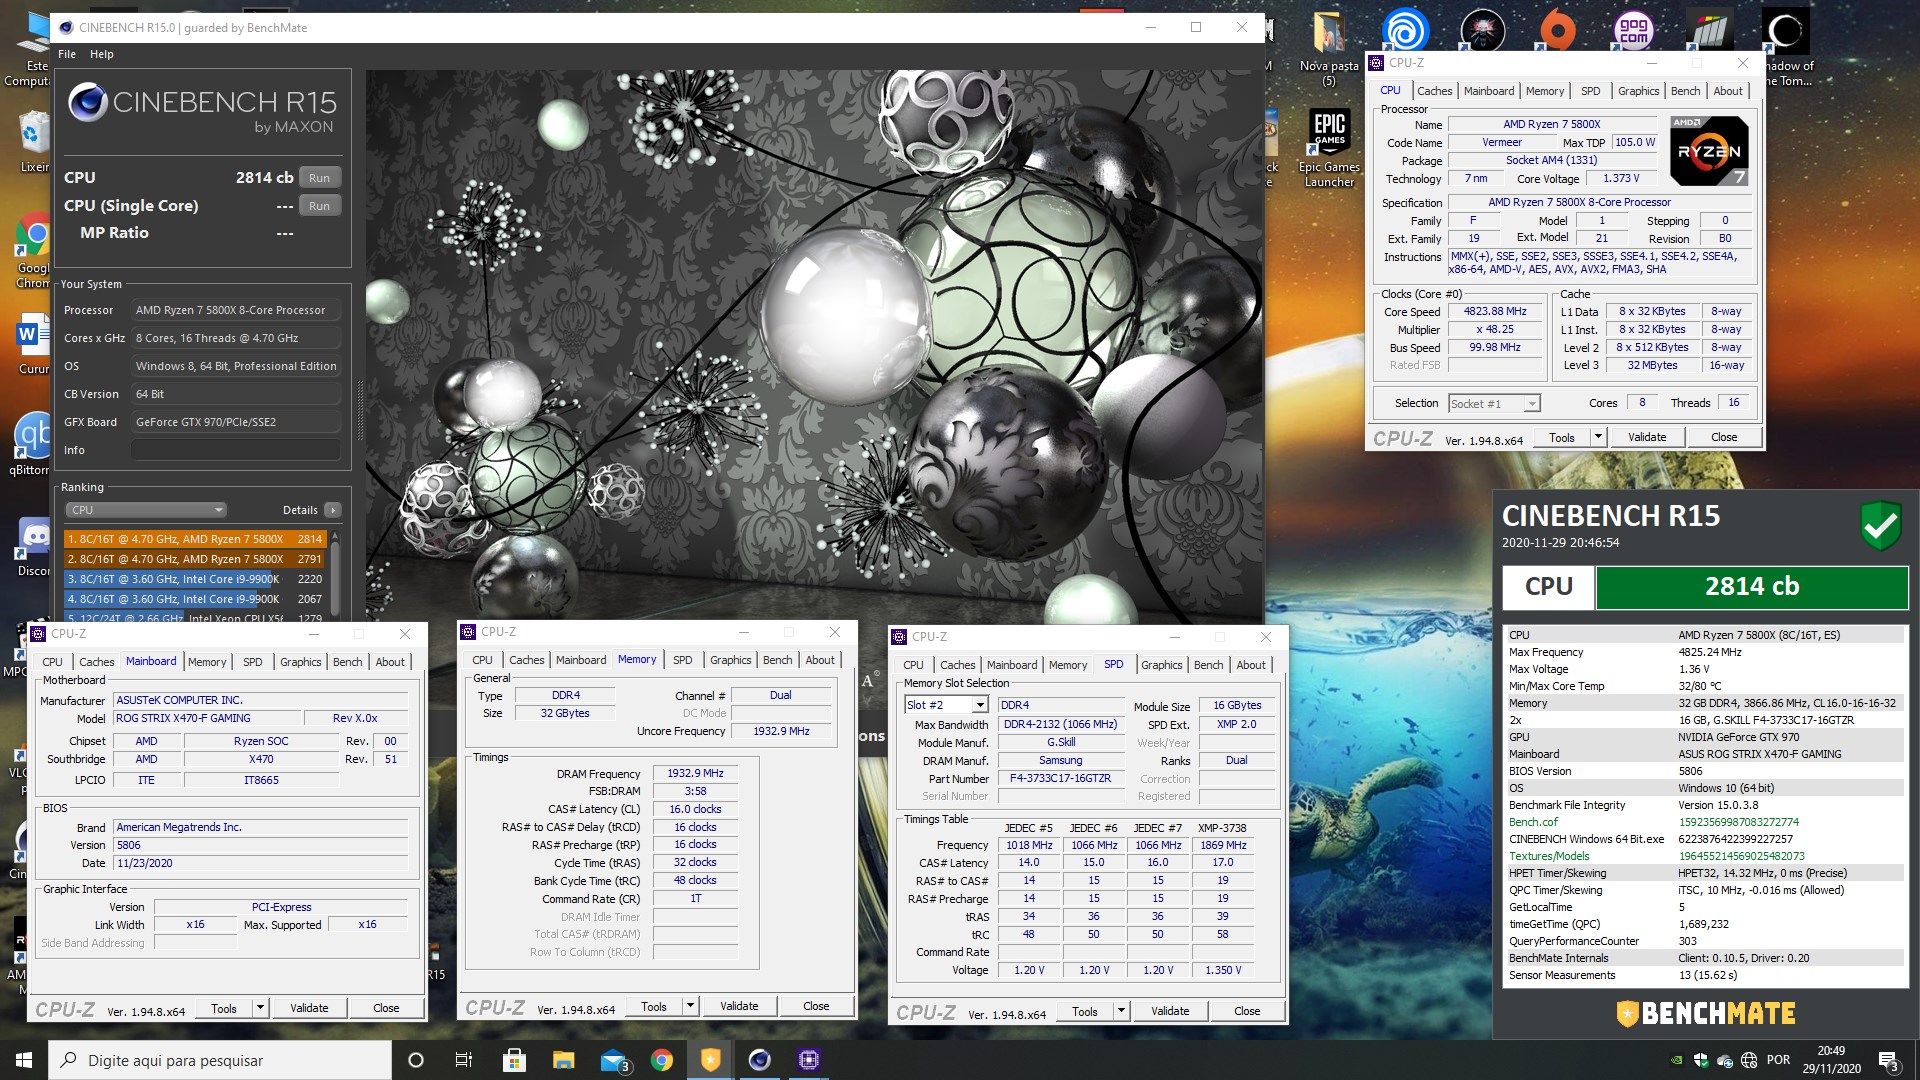Click Validate in the Memory CPU-Z window
Image resolution: width=1920 pixels, height=1080 pixels.
pos(739,1006)
